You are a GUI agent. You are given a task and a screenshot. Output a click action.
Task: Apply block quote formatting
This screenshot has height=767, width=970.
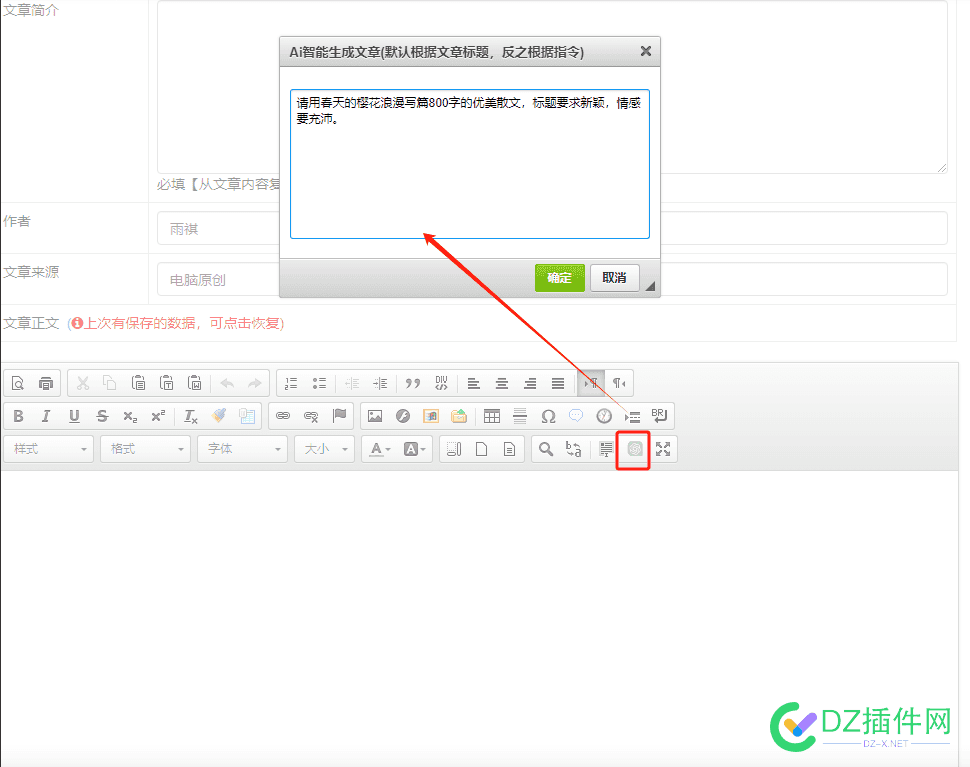pos(413,384)
